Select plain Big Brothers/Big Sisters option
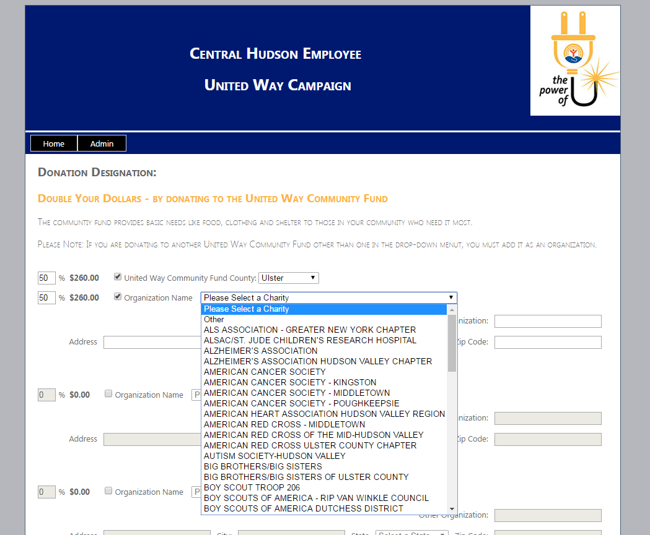Image resolution: width=650 pixels, height=535 pixels. coord(324,467)
